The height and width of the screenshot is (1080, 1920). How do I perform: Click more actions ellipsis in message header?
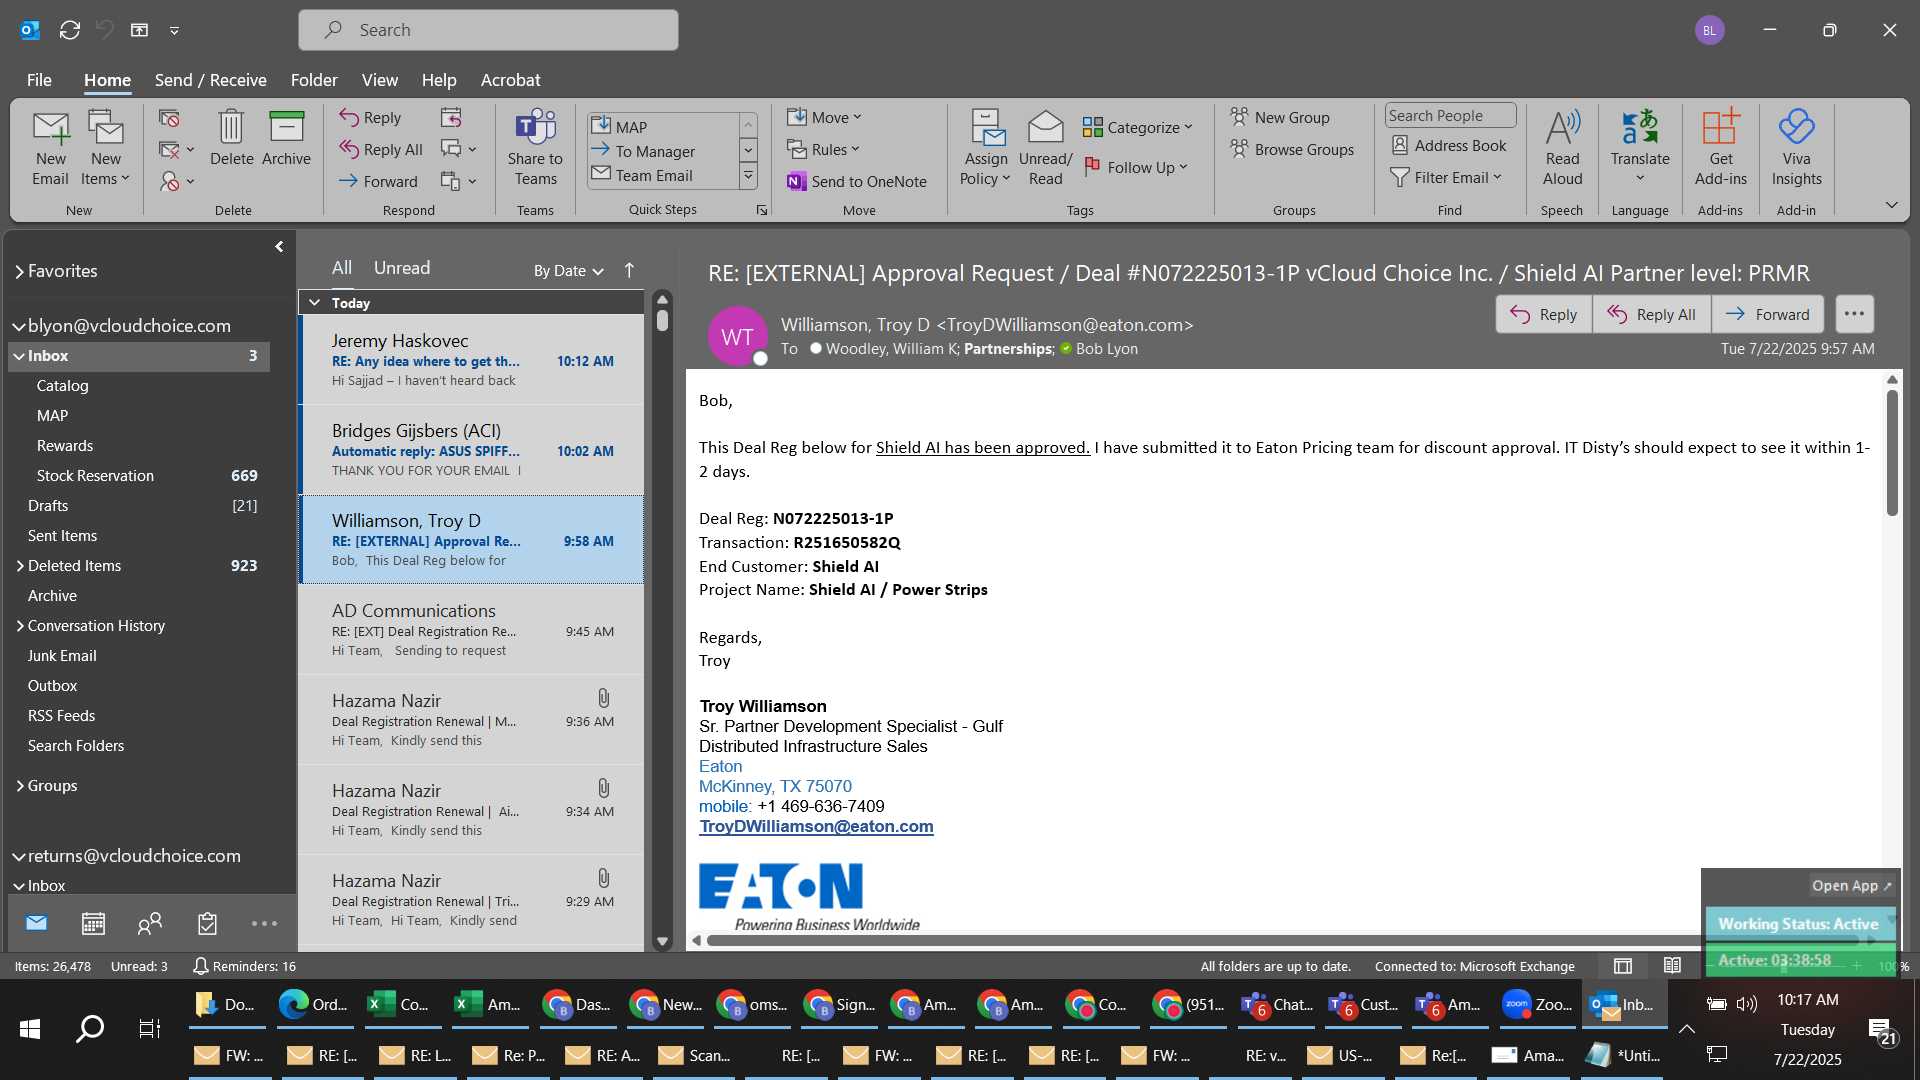[x=1854, y=314]
